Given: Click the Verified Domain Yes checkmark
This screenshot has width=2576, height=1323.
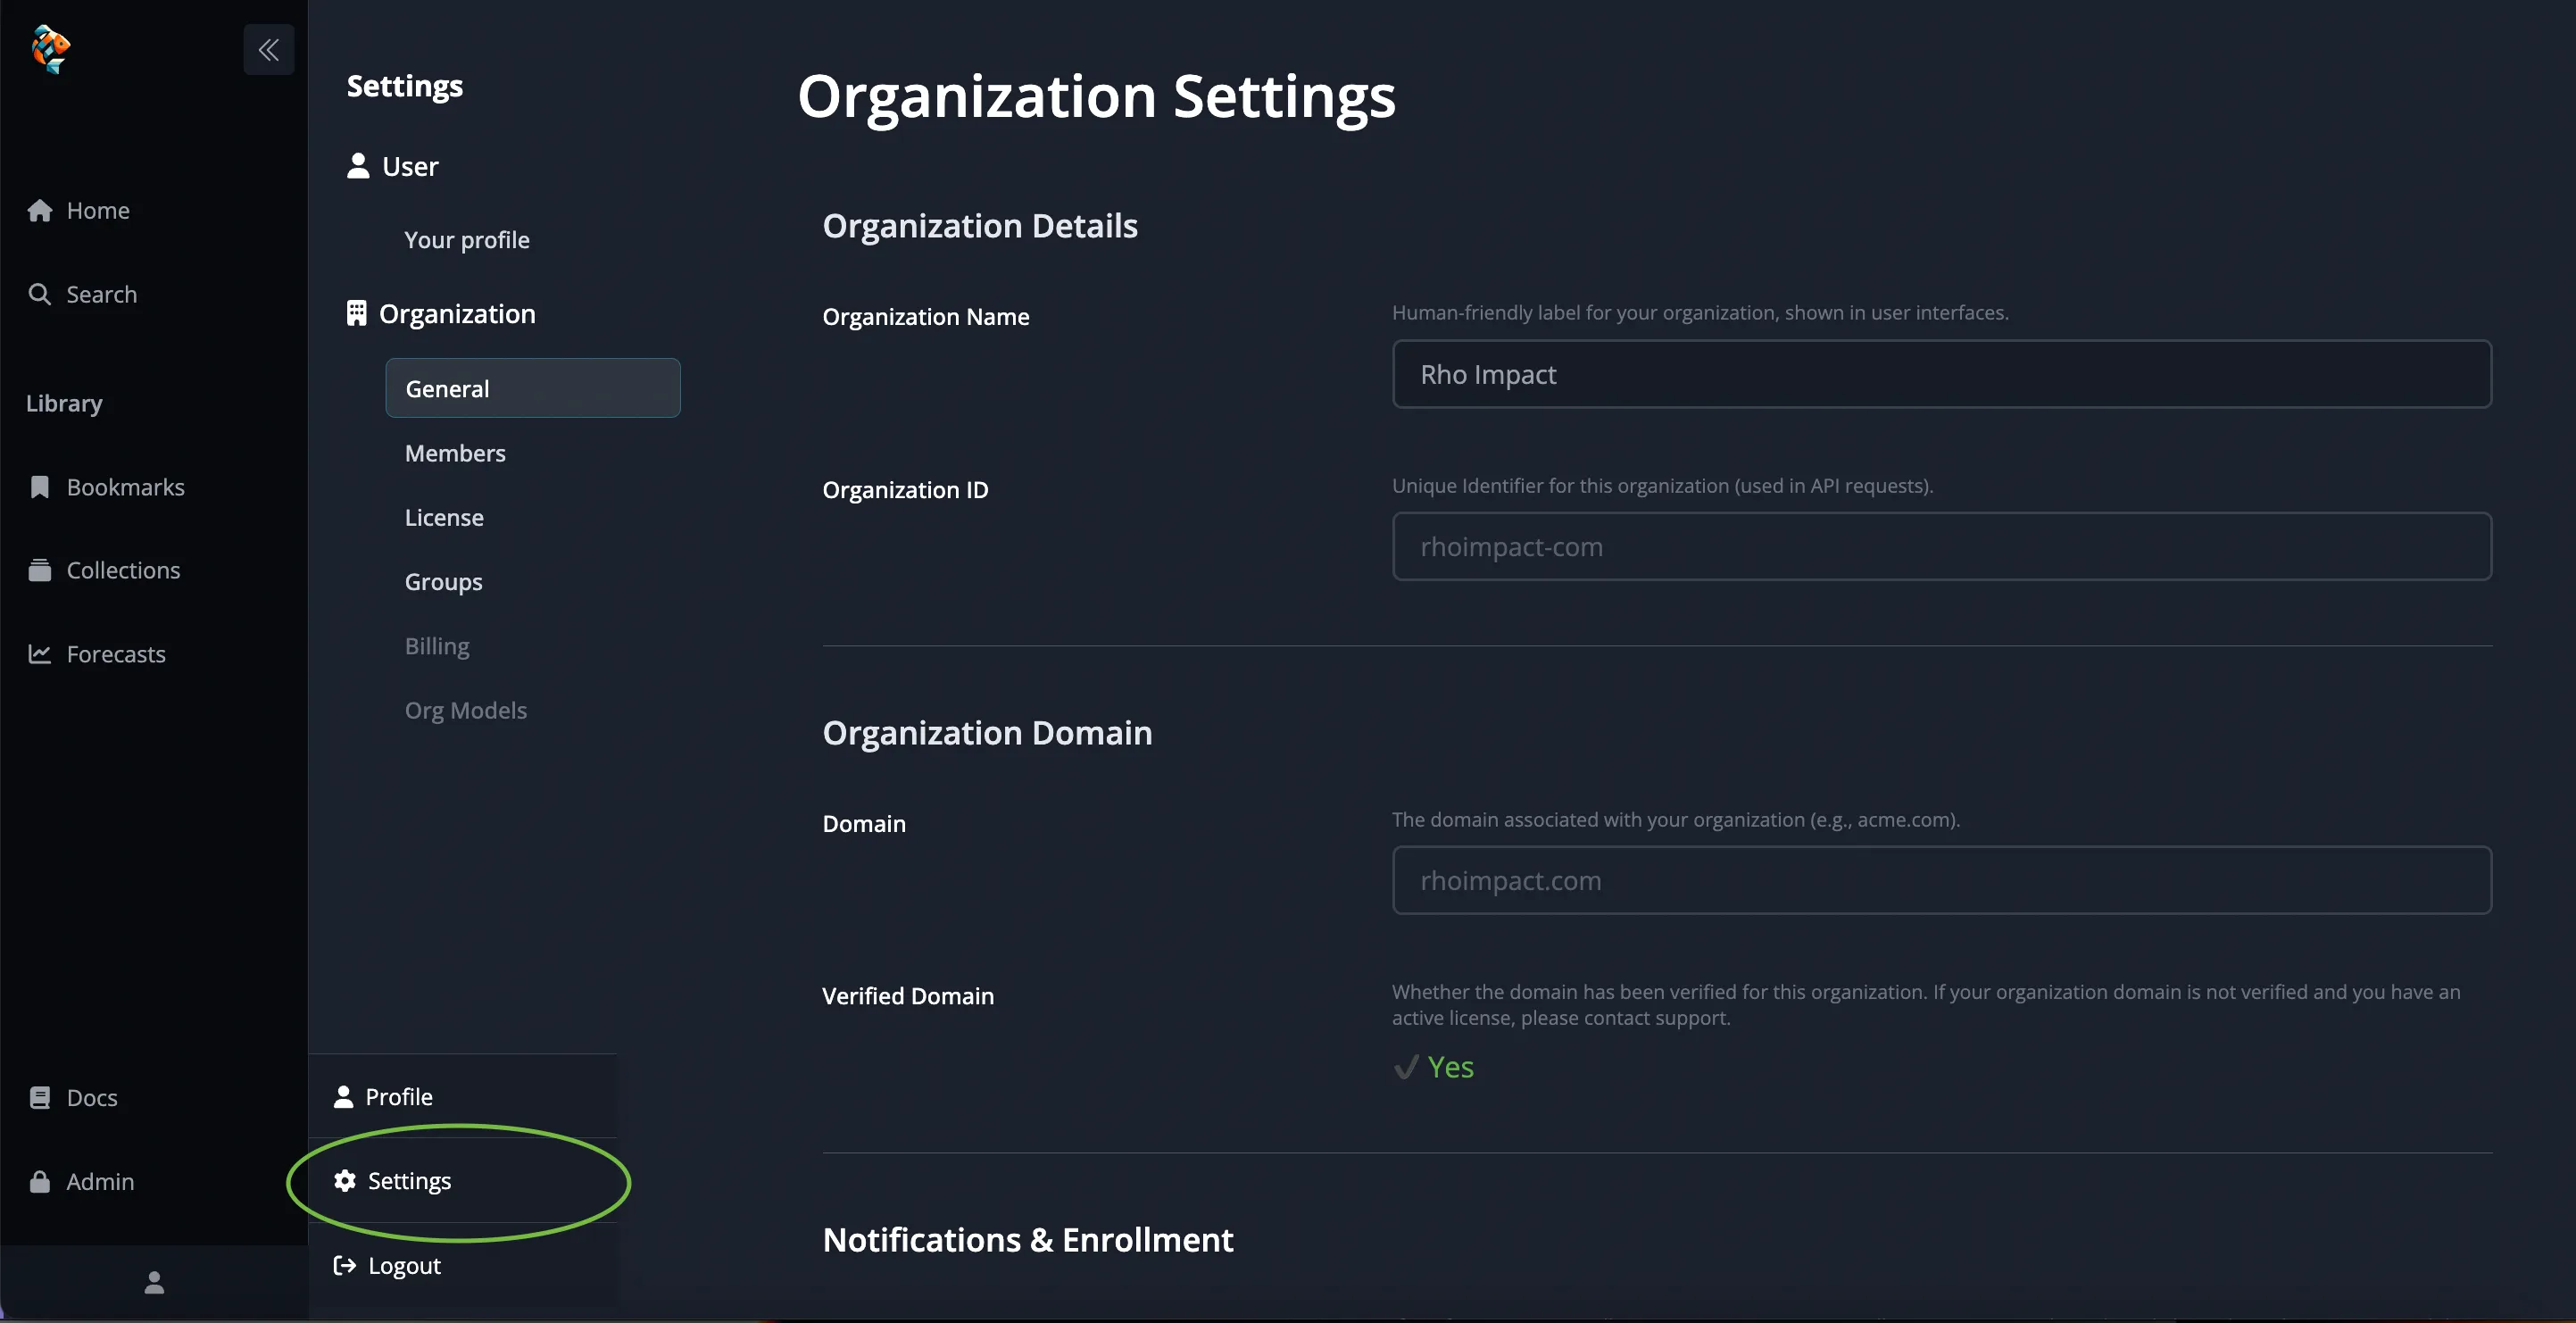Looking at the screenshot, I should click(x=1434, y=1066).
